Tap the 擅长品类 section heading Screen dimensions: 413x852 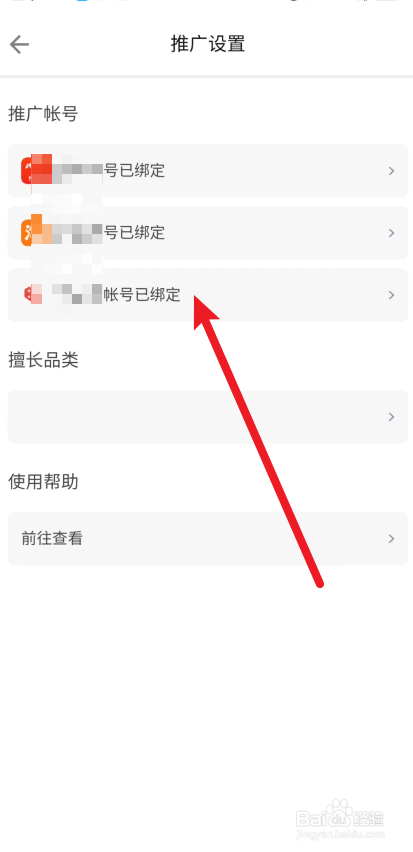[43, 359]
